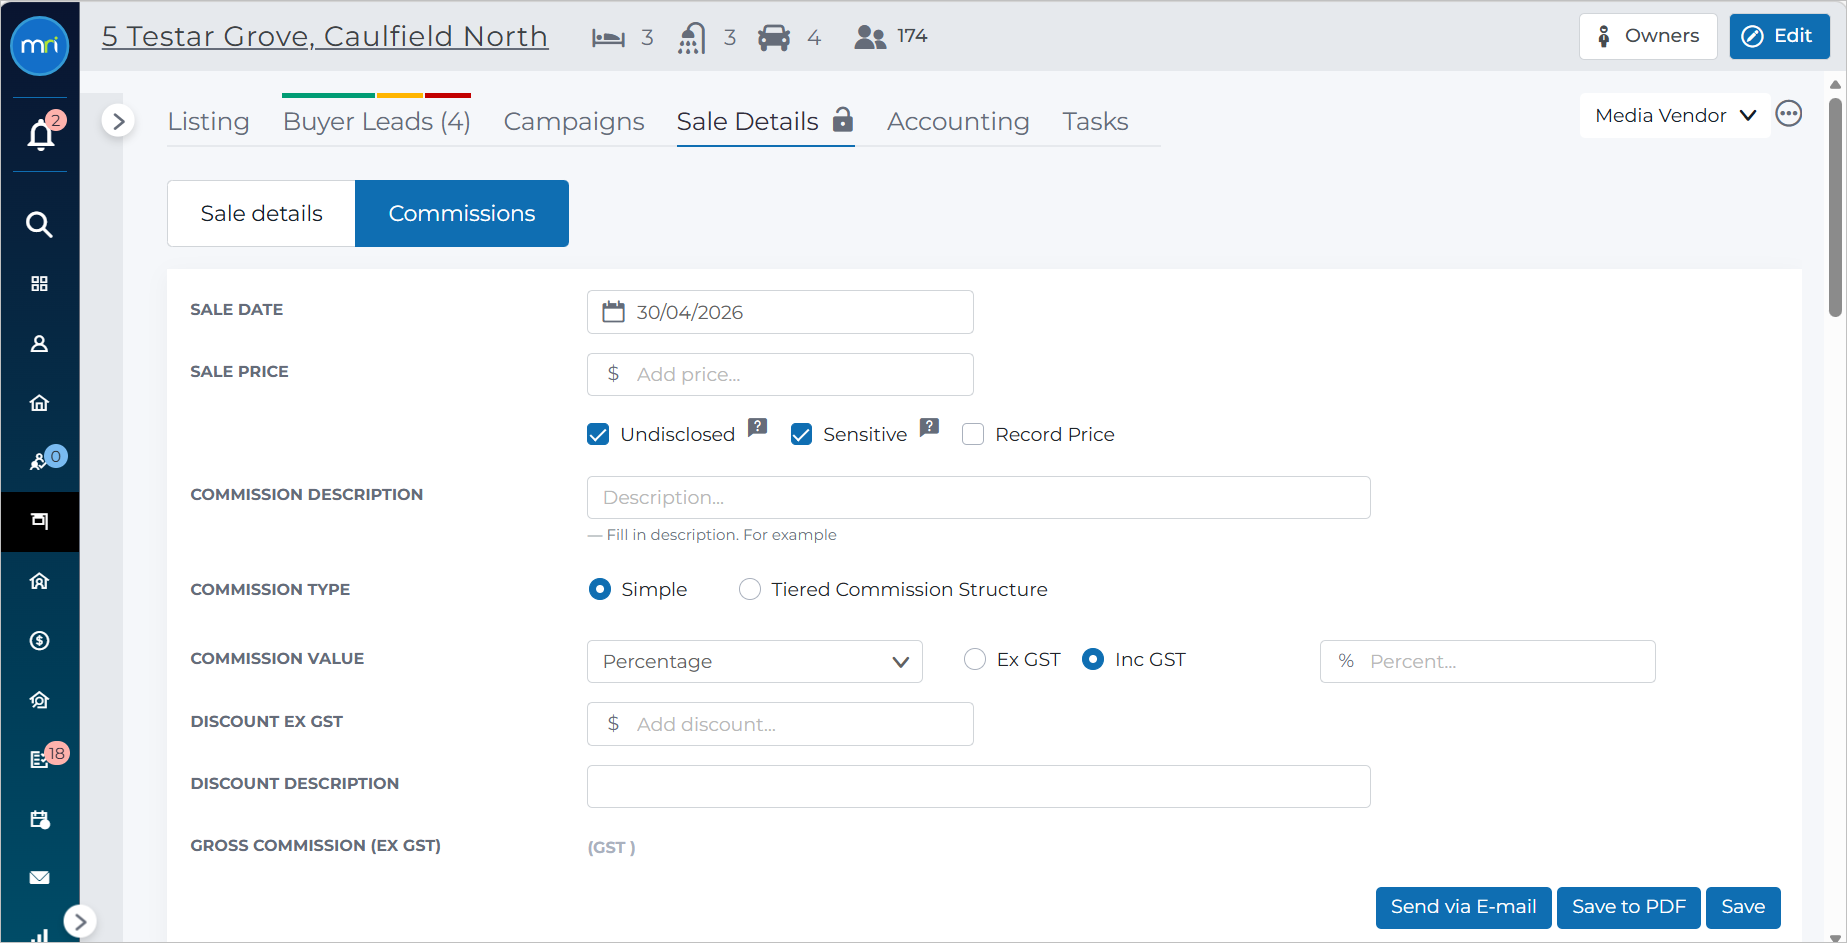Expand the sidebar with the bottom arrow
This screenshot has height=943, width=1847.
point(80,922)
